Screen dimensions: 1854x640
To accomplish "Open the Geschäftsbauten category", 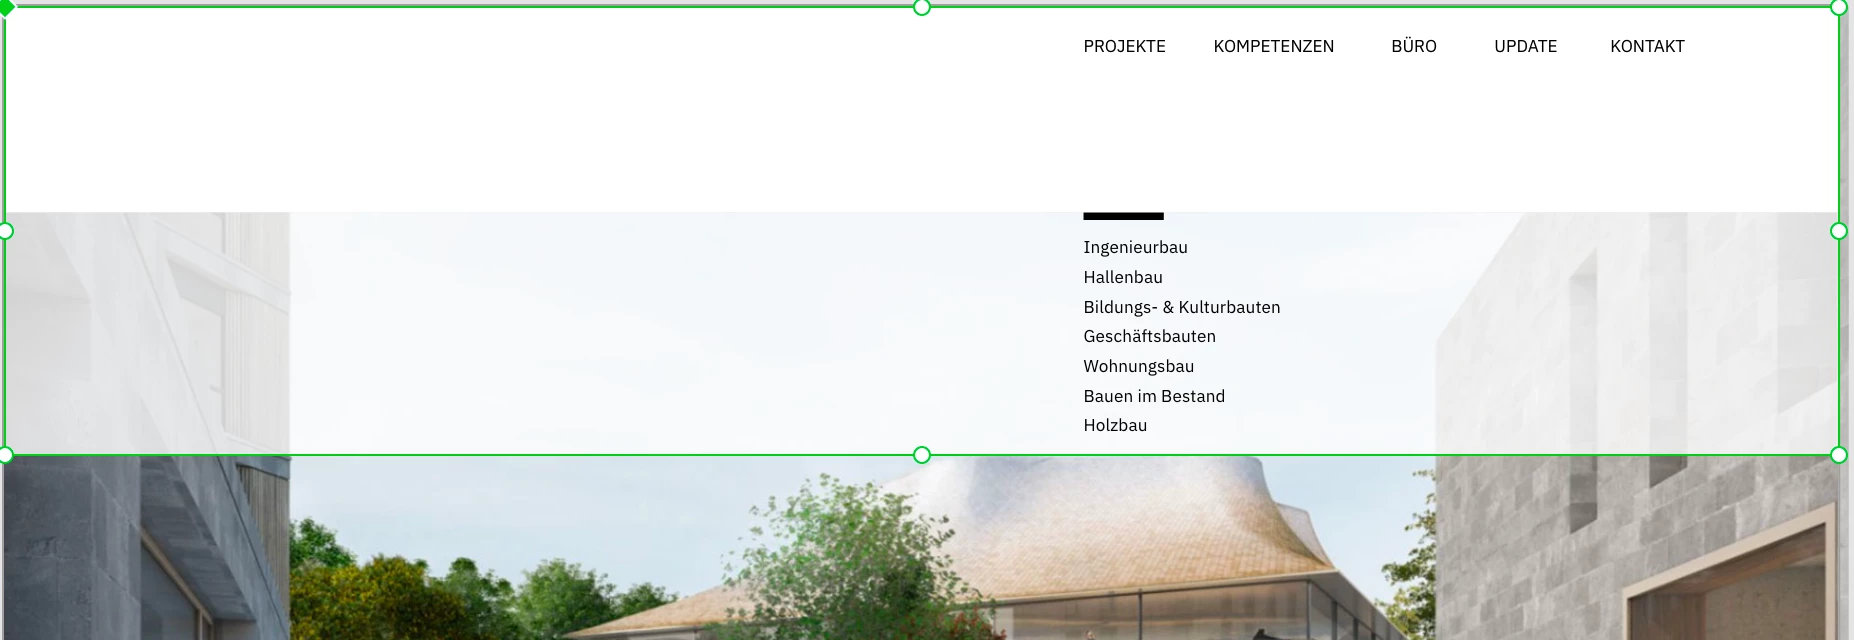I will click(x=1149, y=336).
